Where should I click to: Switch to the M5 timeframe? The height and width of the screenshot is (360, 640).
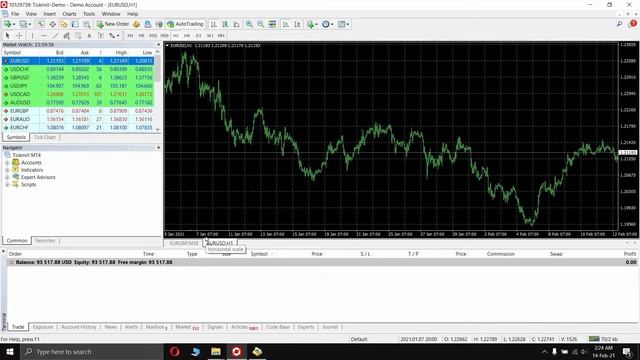click(141, 36)
